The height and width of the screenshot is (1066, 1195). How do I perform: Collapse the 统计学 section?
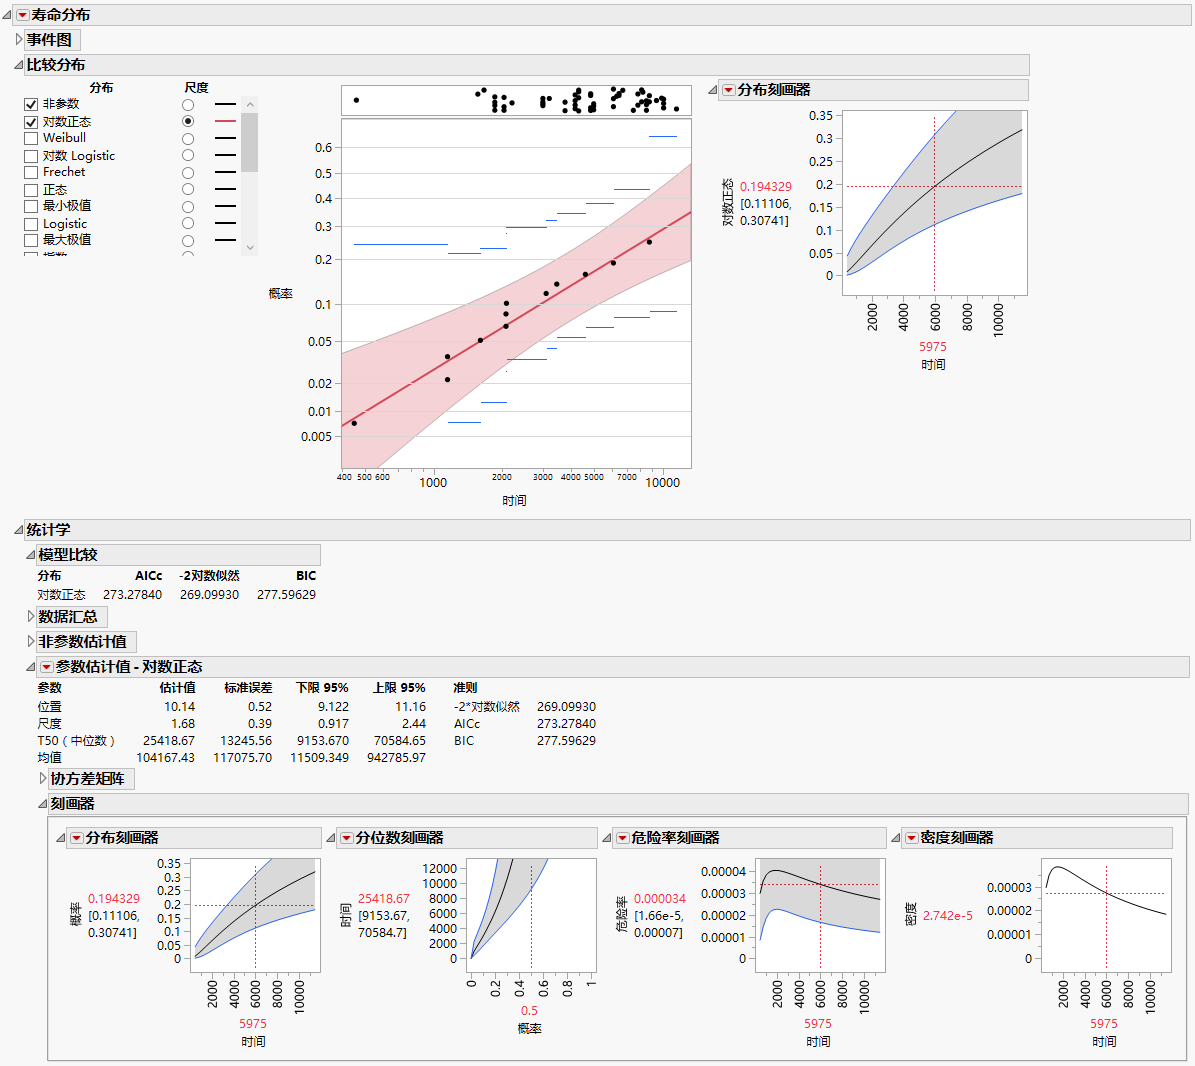(x=19, y=530)
